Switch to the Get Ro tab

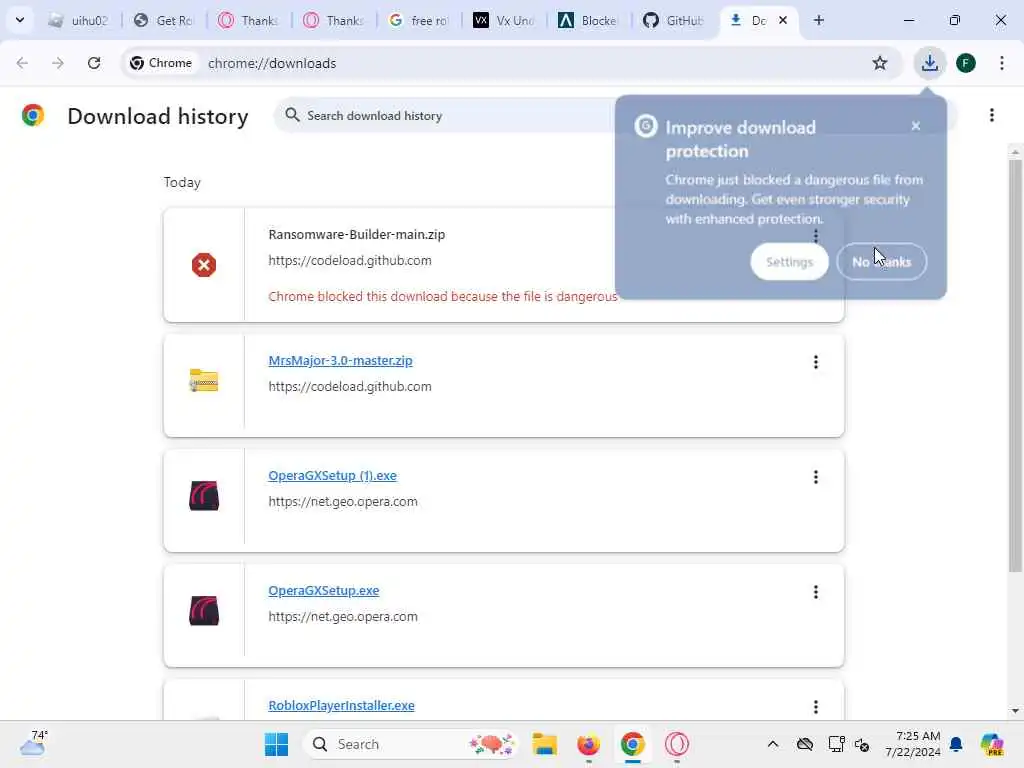(x=163, y=20)
